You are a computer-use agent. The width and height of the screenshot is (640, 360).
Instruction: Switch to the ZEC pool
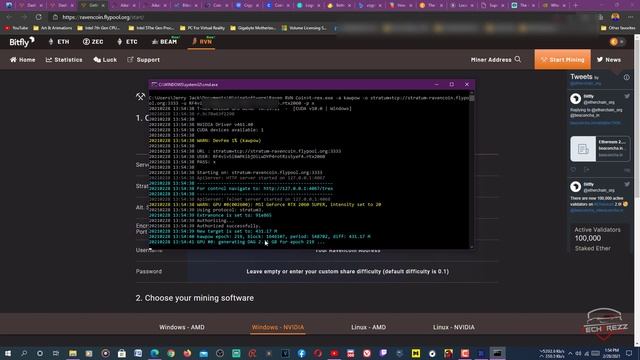point(93,42)
